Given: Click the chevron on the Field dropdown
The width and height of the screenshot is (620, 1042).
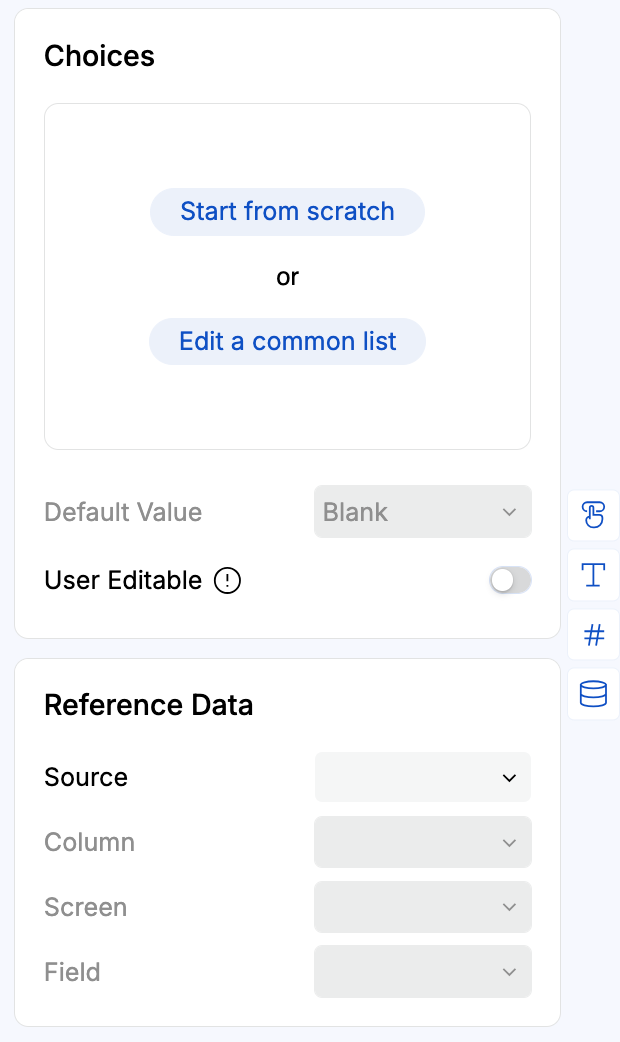Looking at the screenshot, I should [x=509, y=971].
